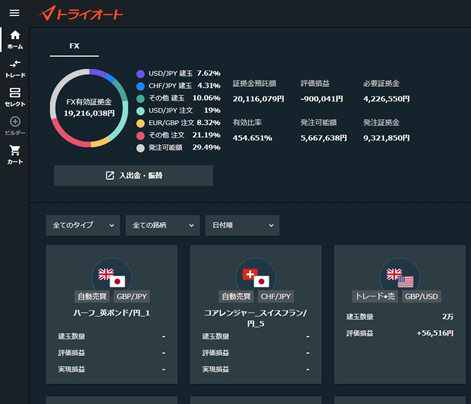Click the トライオート logo
Image resolution: width=471 pixels, height=404 pixels.
pos(81,14)
